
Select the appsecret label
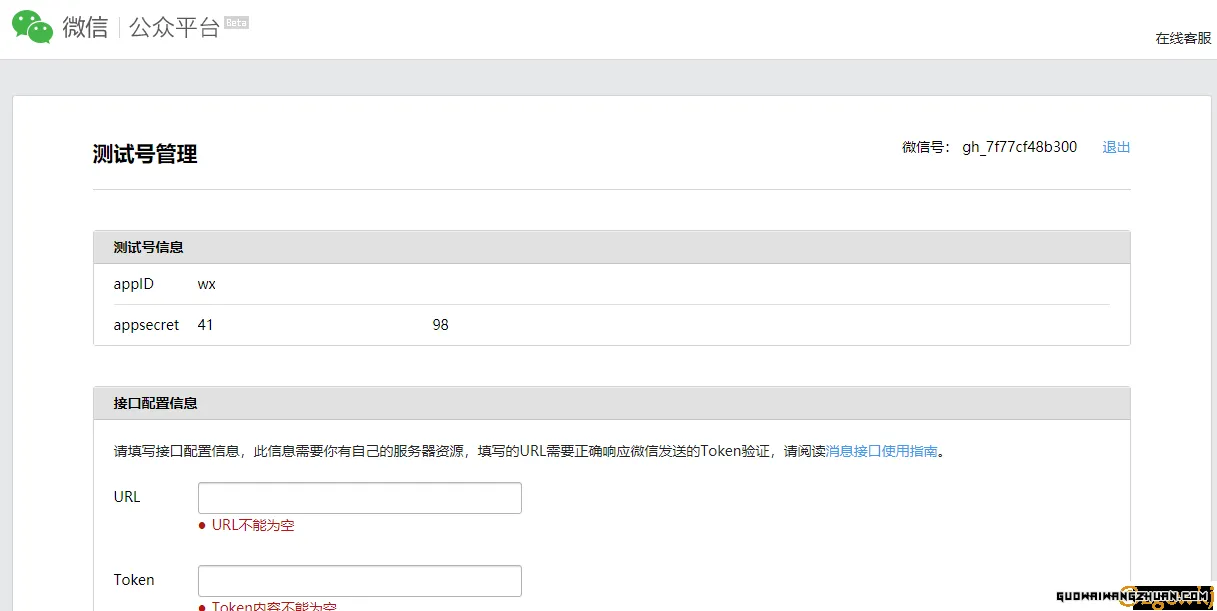147,325
